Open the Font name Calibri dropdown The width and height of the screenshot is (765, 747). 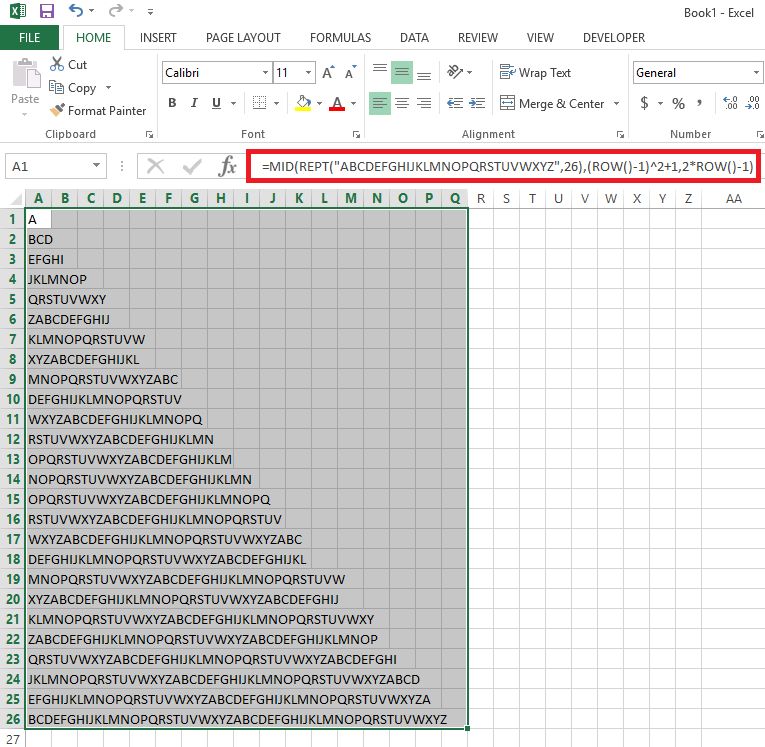tap(265, 73)
